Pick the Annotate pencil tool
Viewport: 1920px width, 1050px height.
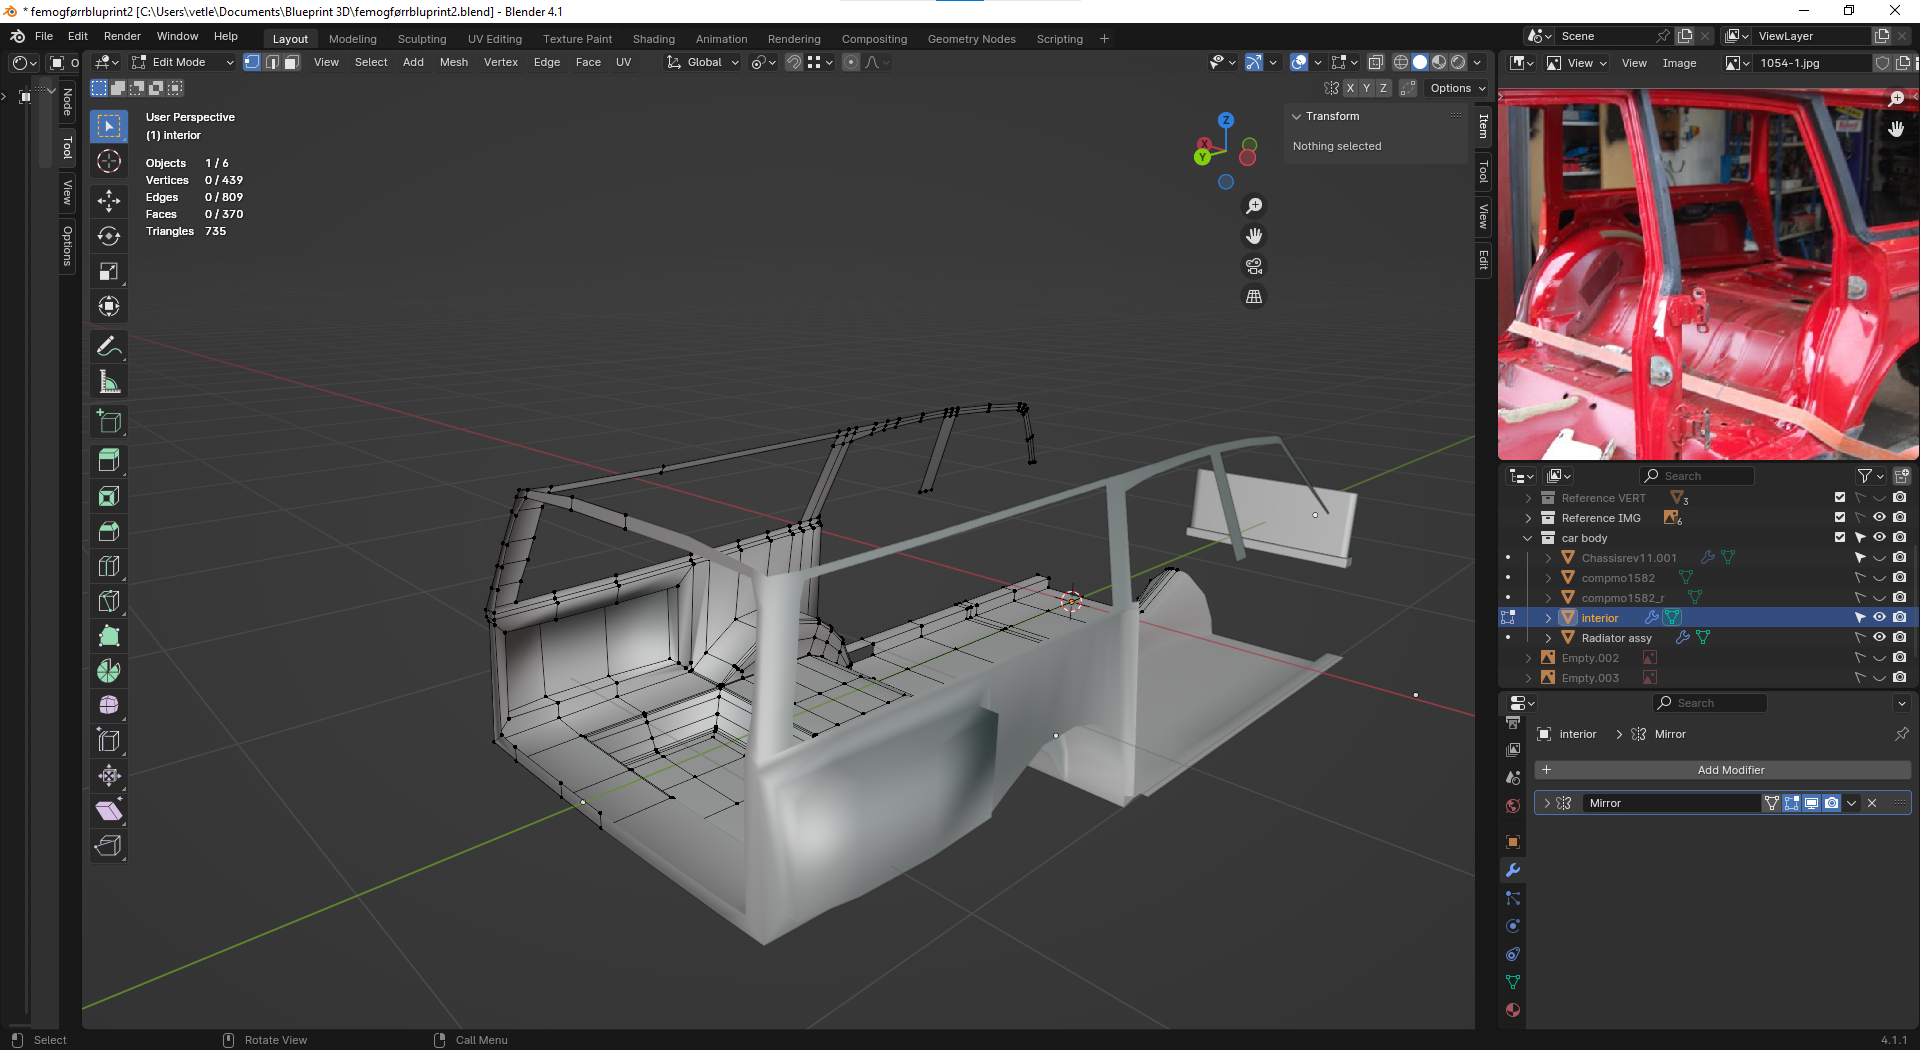point(109,347)
